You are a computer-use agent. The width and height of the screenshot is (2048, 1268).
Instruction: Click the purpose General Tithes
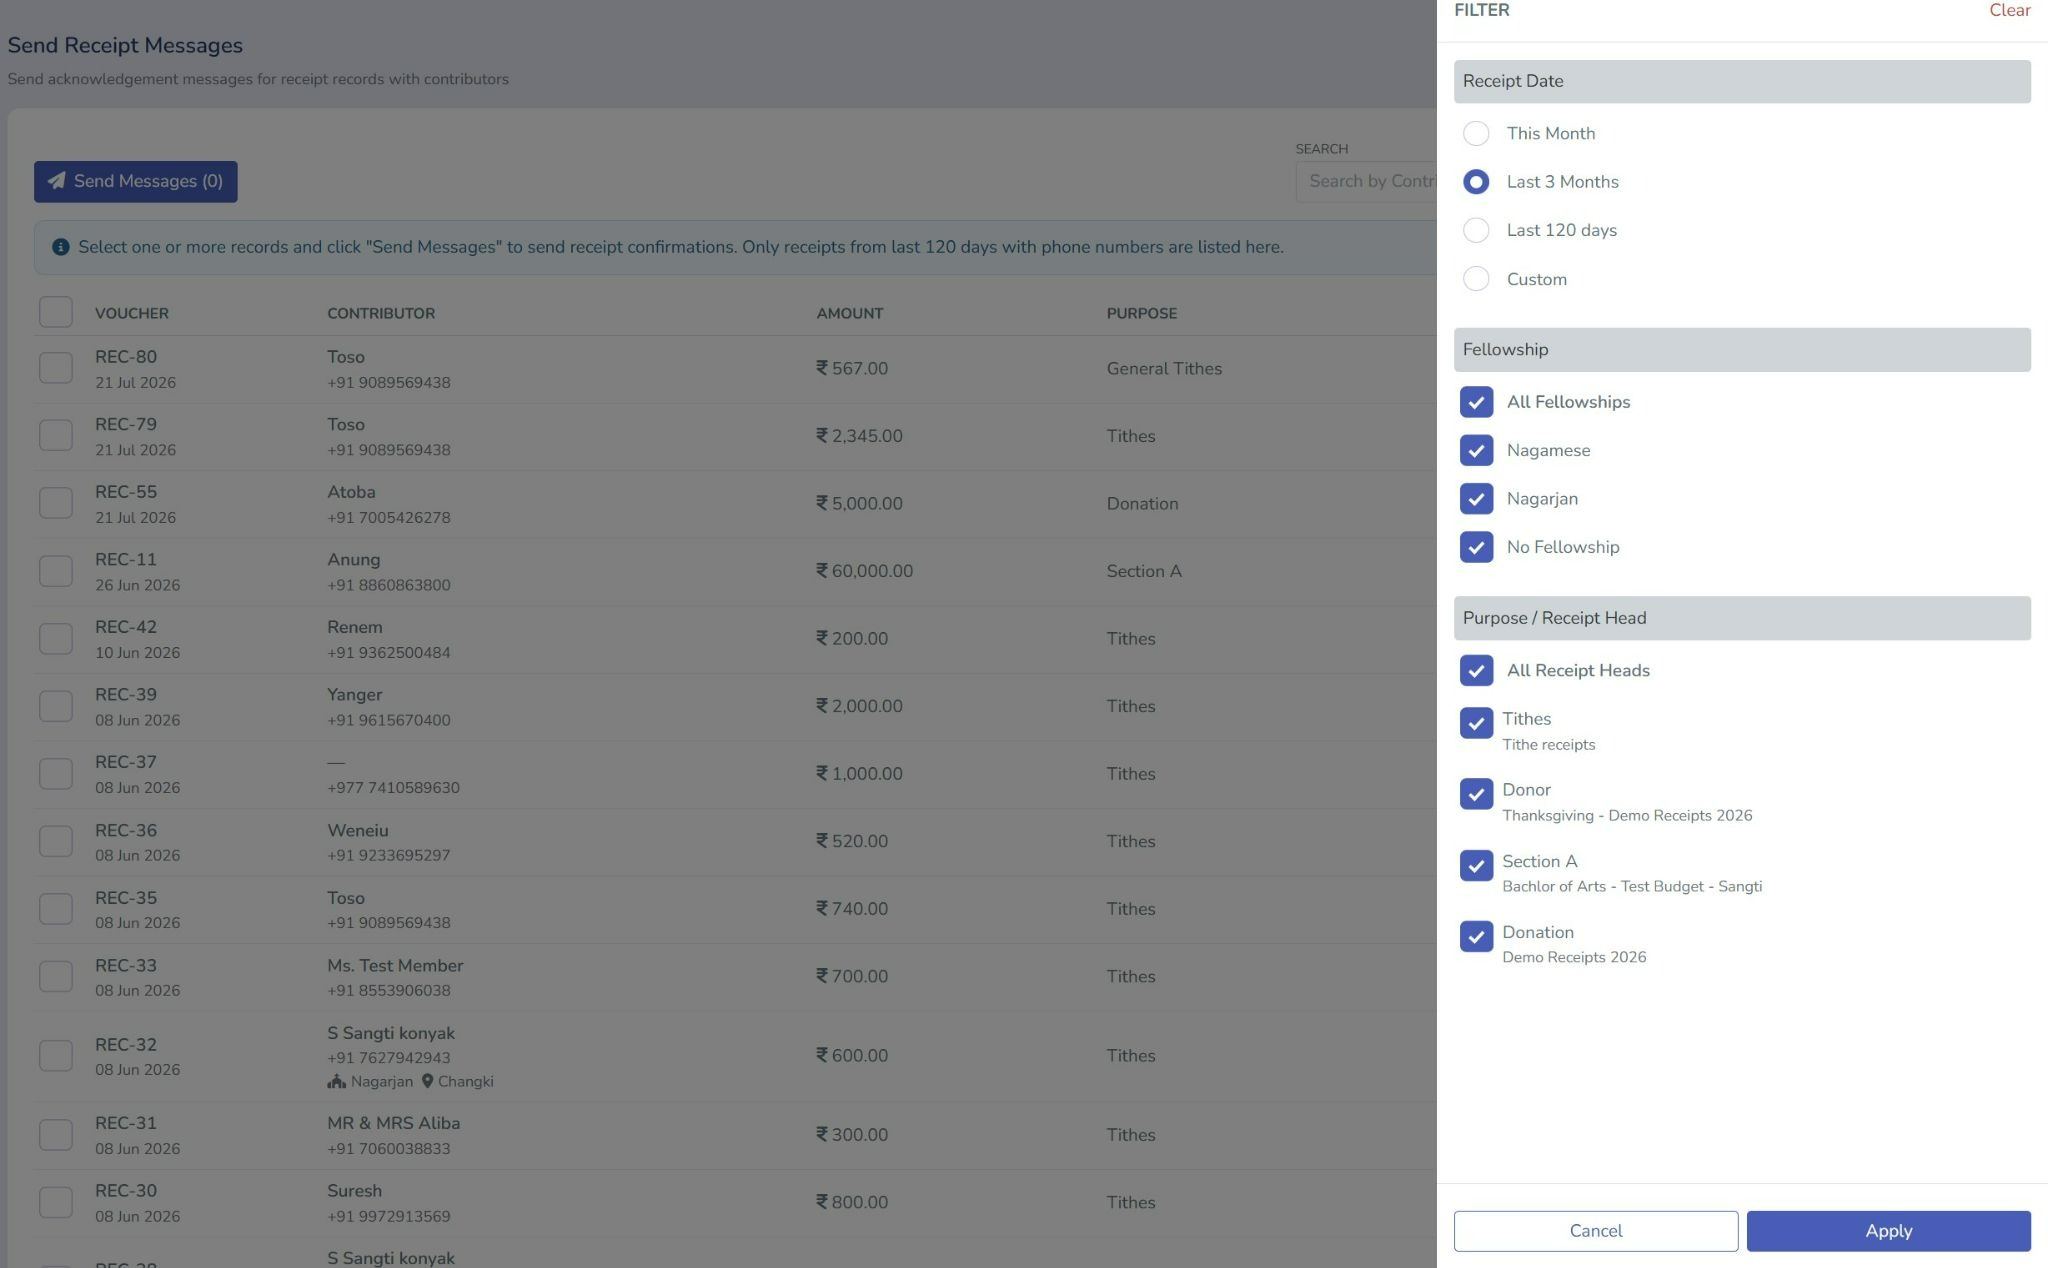1164,369
